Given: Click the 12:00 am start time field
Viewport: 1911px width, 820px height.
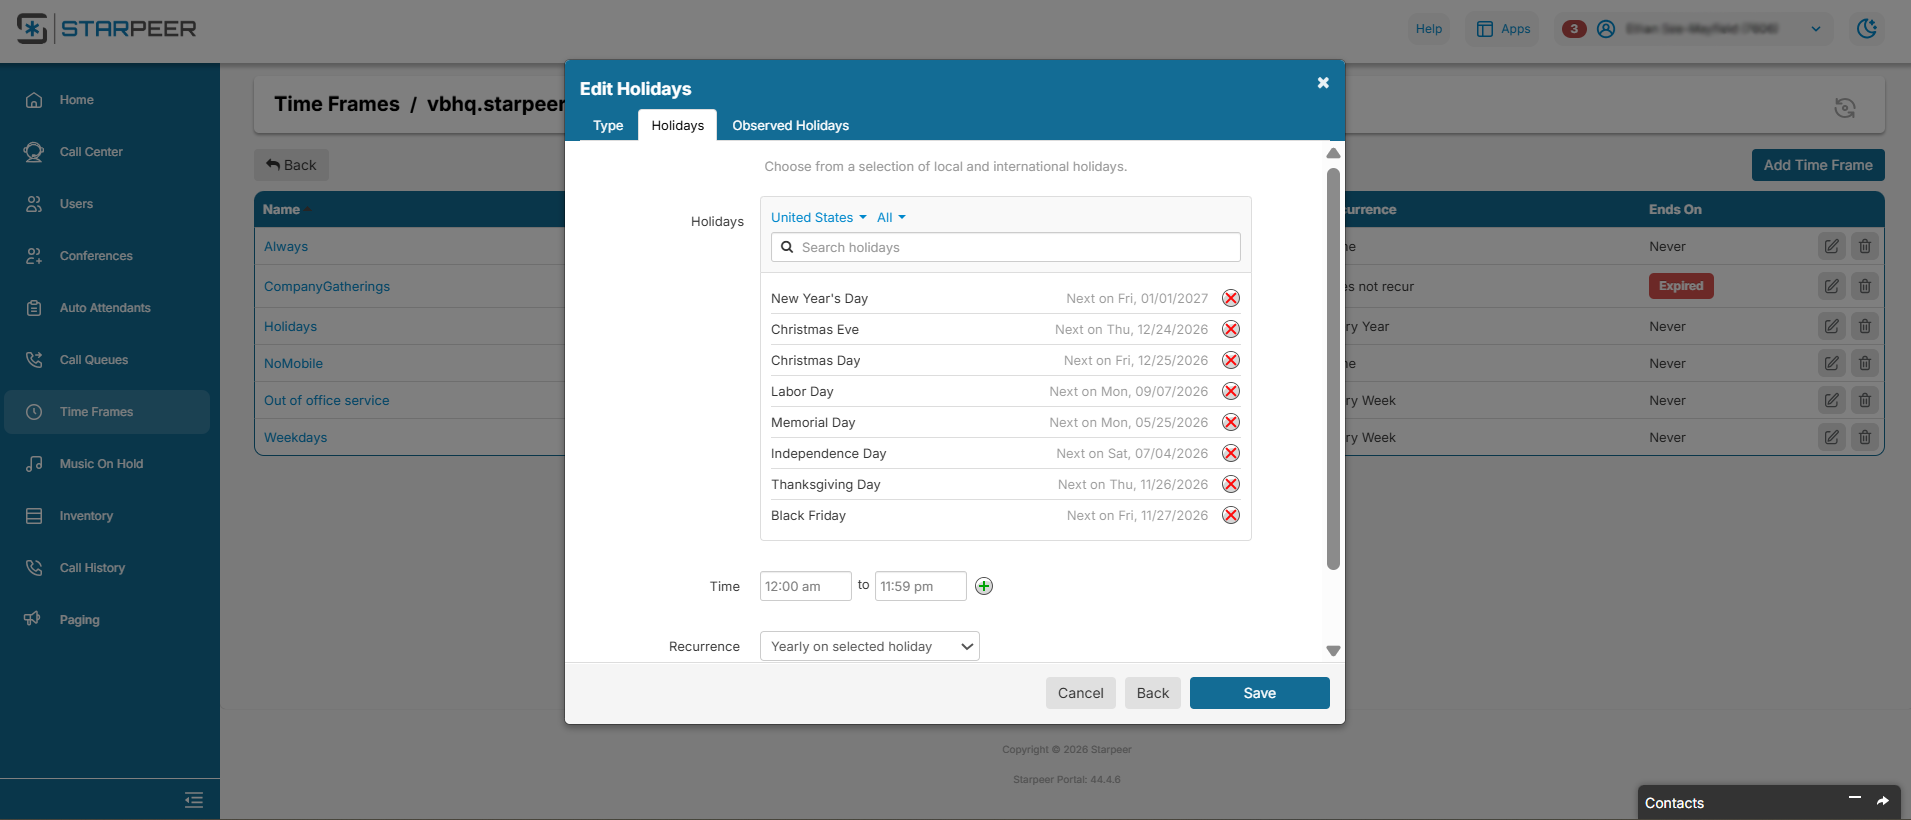Looking at the screenshot, I should click(805, 586).
